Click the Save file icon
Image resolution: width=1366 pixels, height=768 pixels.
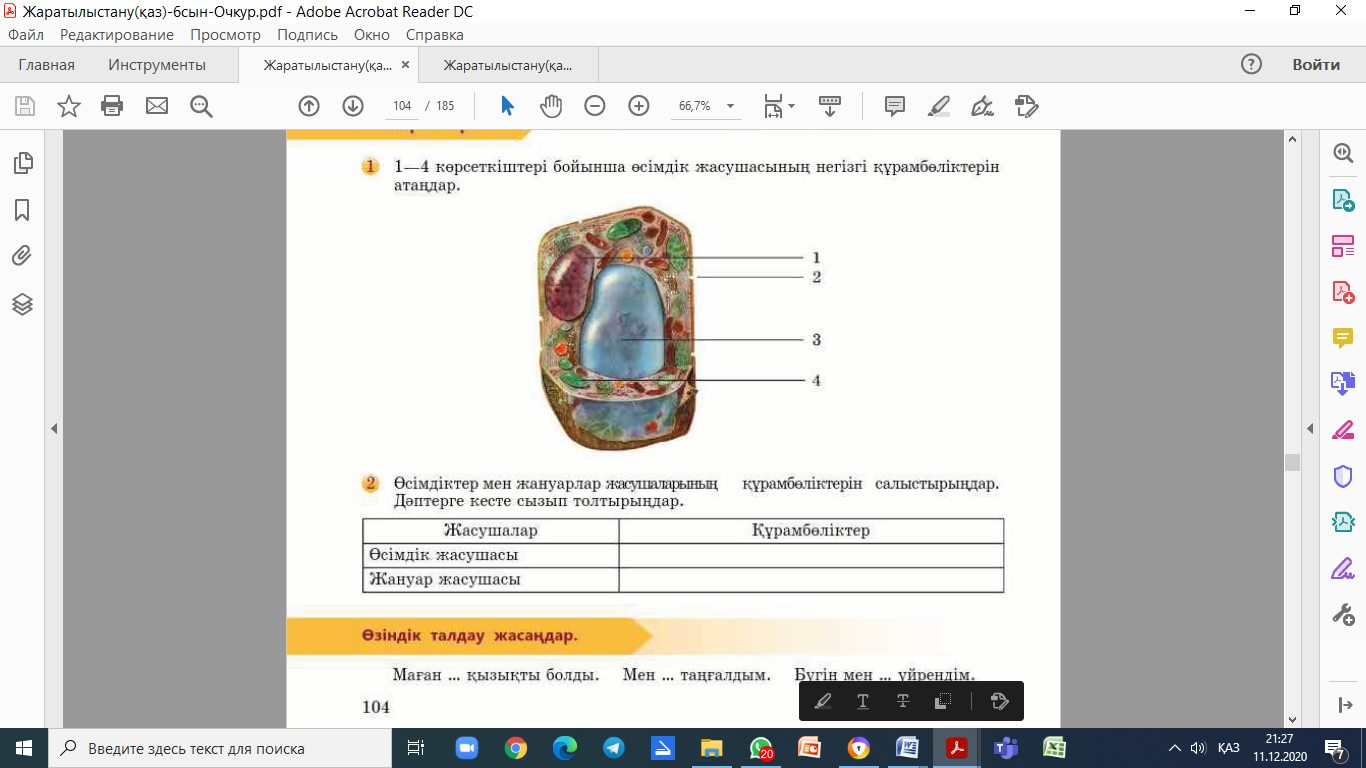click(25, 106)
